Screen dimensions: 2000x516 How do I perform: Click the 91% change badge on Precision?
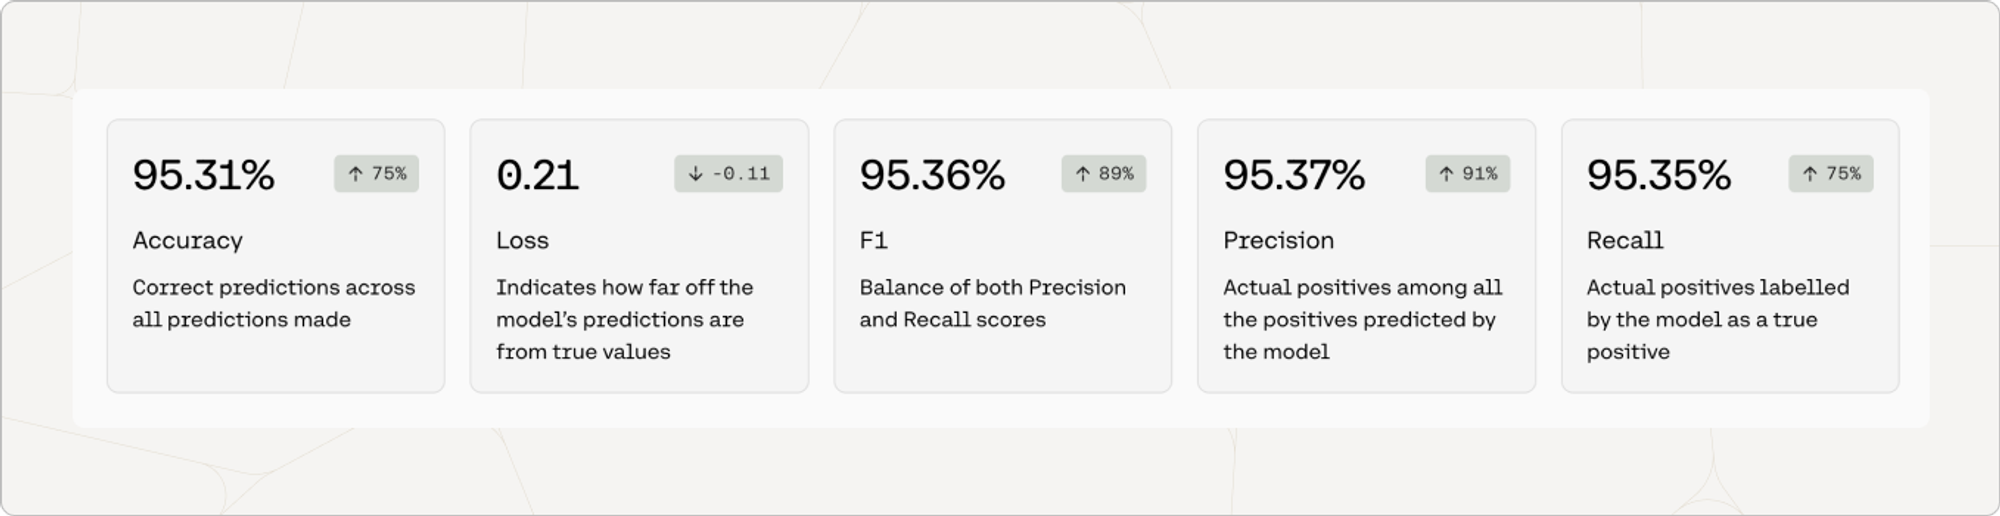(x=1468, y=174)
